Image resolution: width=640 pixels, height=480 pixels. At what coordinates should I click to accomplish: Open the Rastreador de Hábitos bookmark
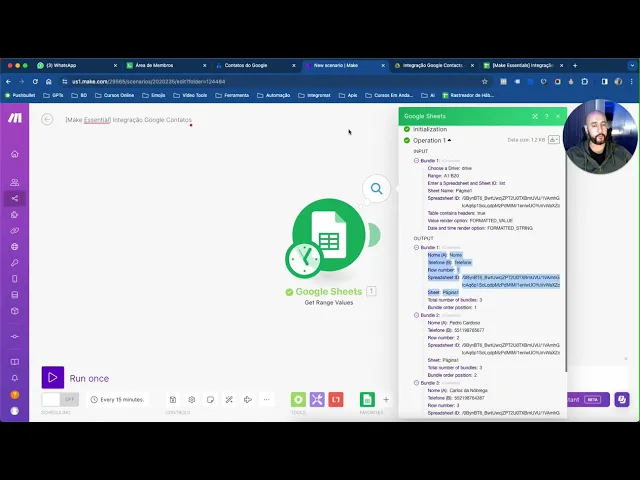(x=468, y=96)
